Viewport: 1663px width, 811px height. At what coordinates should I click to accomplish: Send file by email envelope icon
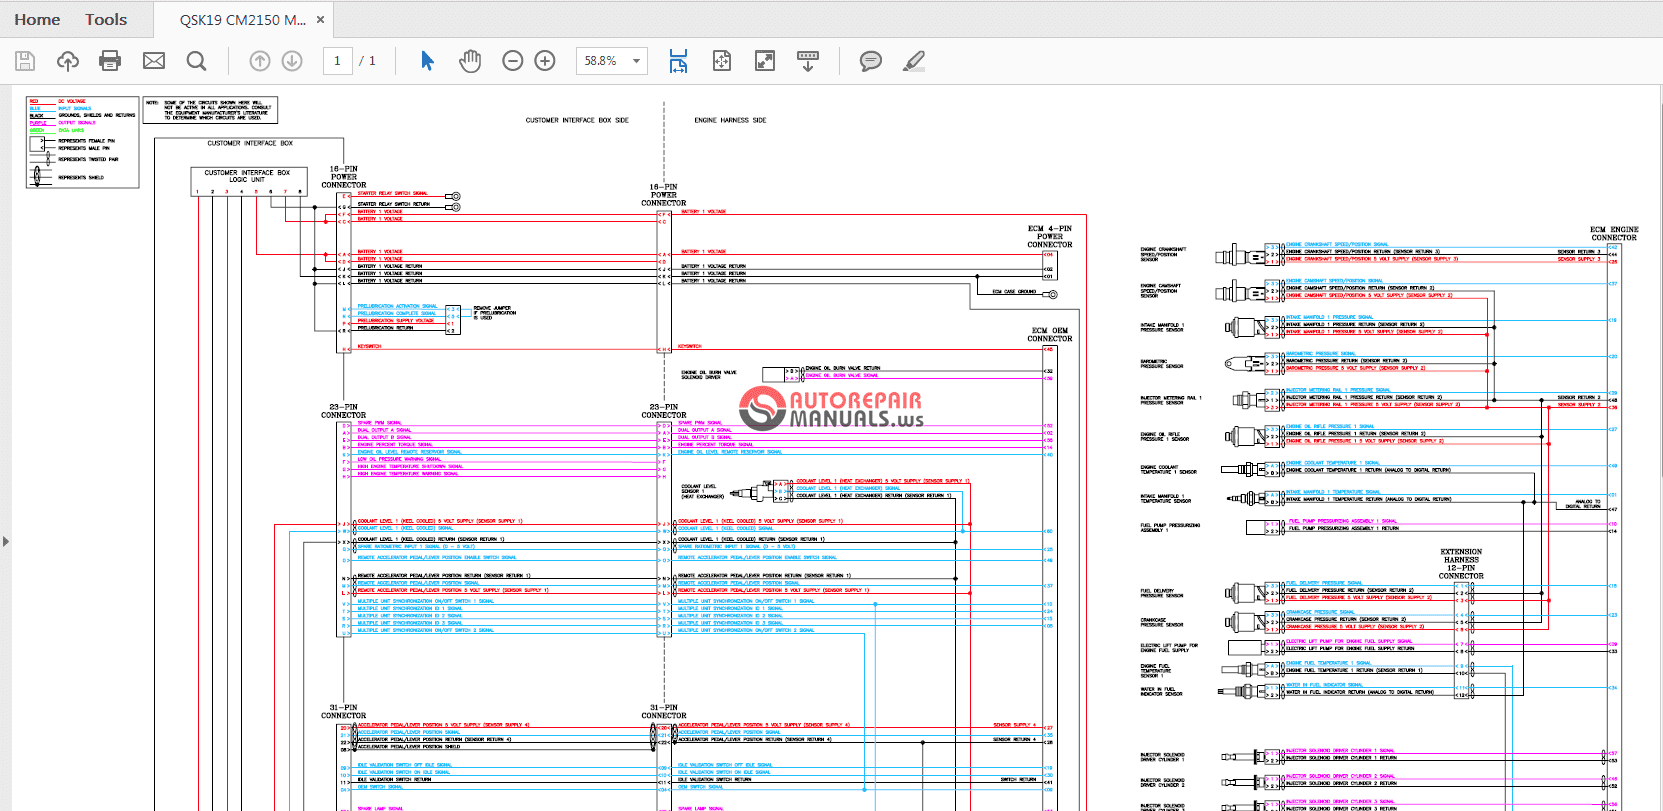154,61
